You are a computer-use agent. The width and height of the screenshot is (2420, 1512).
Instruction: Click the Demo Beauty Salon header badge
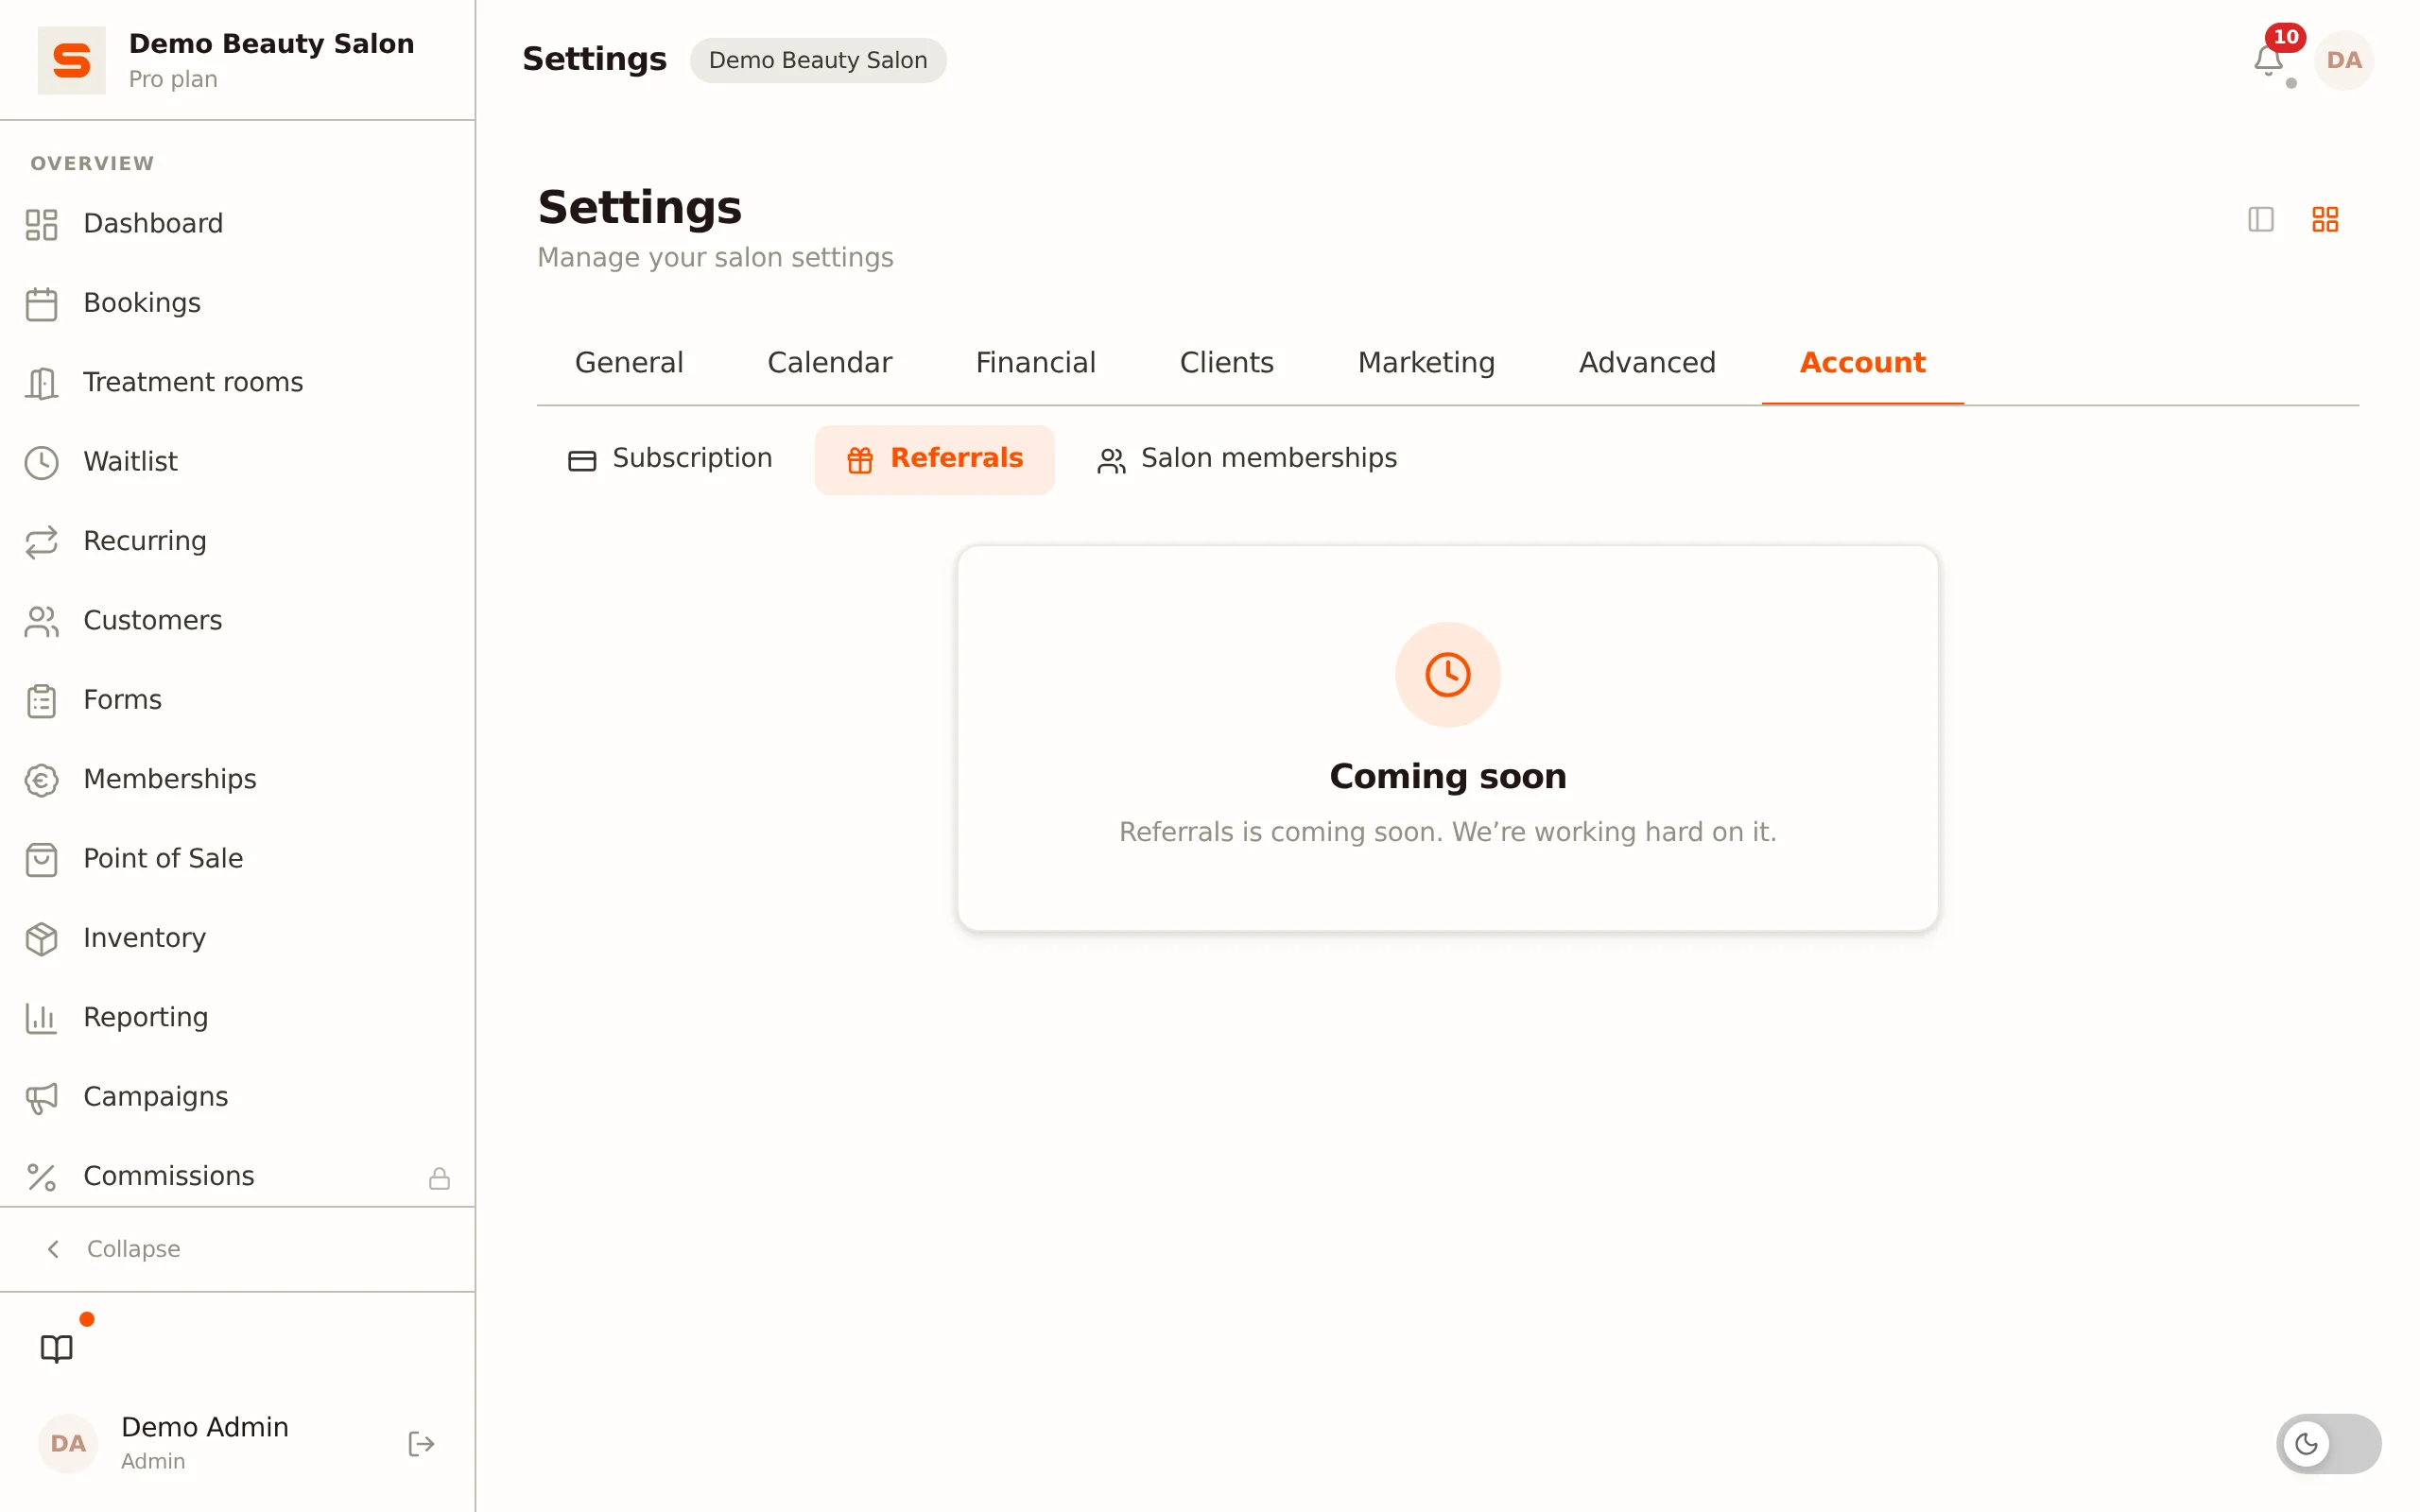[817, 60]
